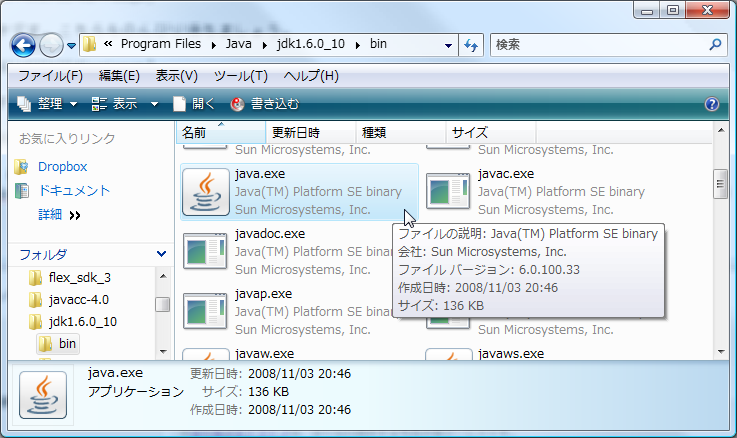Sort by the 種類 column header
Image resolution: width=737 pixels, height=438 pixels.
tap(400, 132)
